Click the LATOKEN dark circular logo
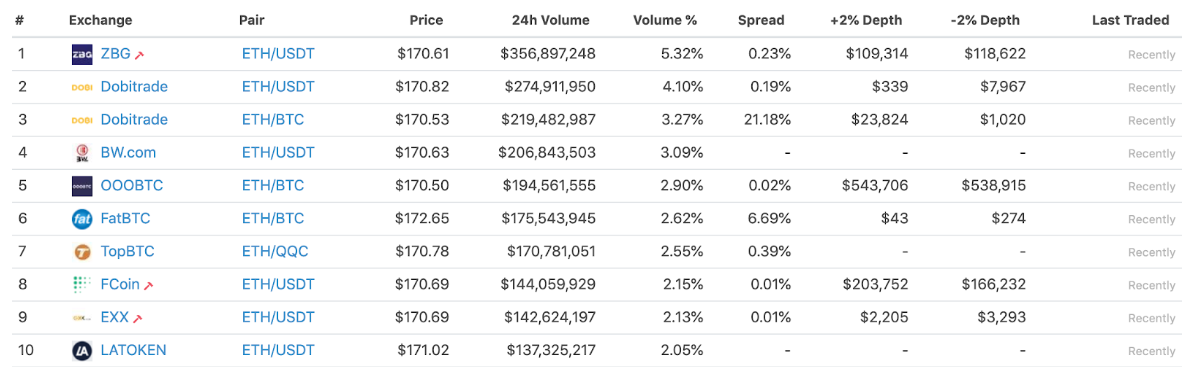The image size is (1196, 377). (x=82, y=350)
